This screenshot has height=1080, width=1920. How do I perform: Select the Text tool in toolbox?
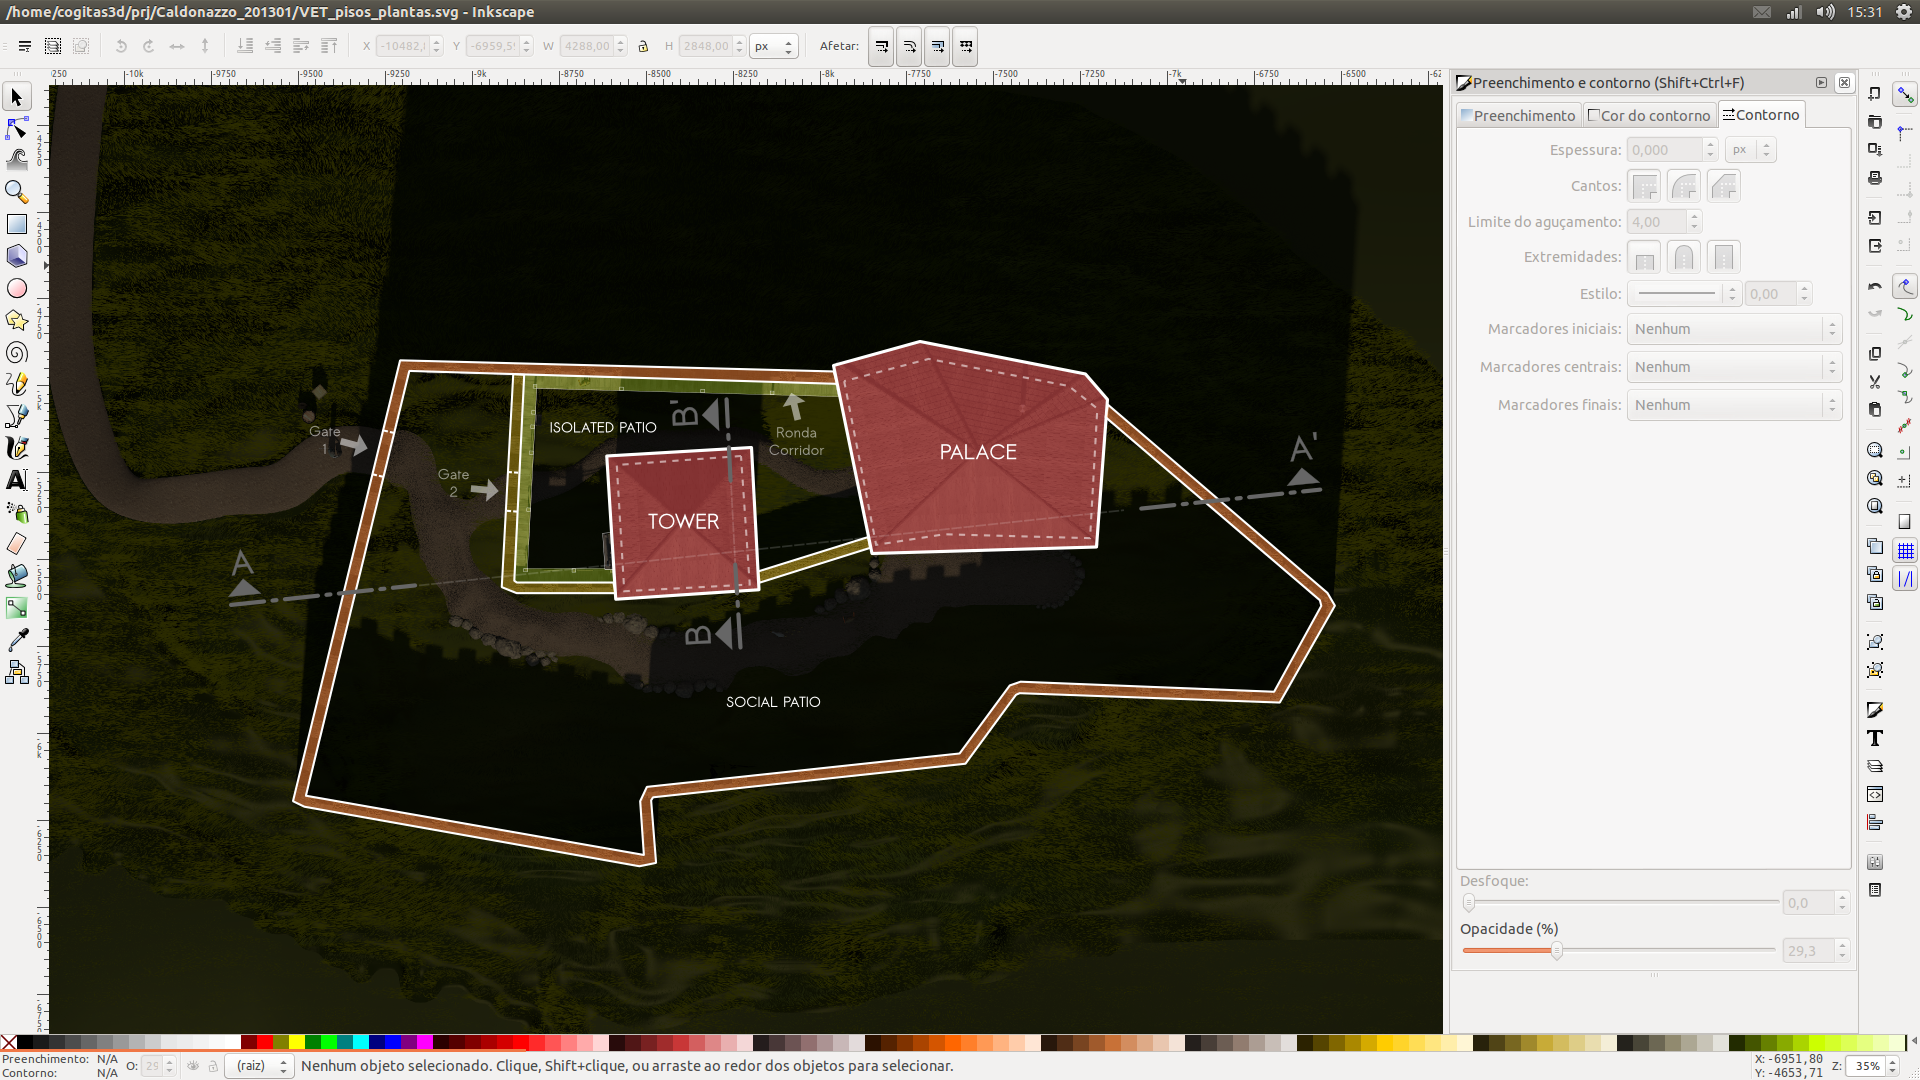pyautogui.click(x=17, y=480)
